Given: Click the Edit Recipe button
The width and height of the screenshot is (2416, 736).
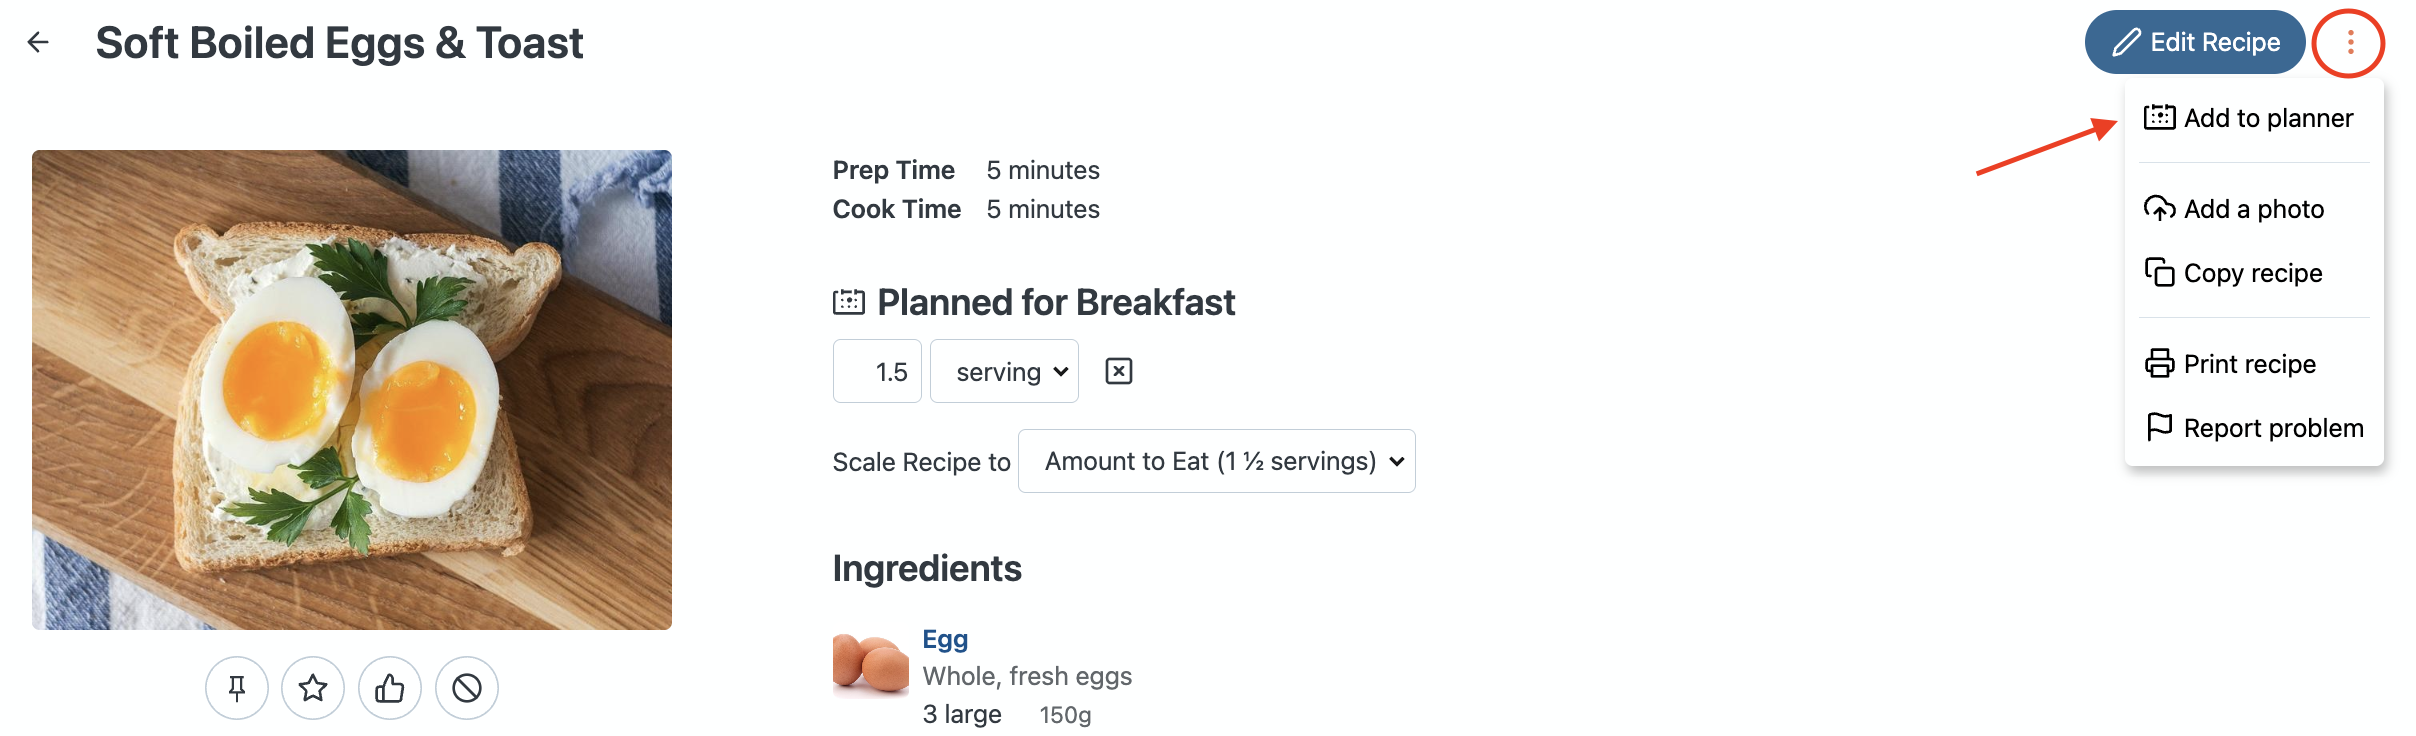Looking at the screenshot, I should pyautogui.click(x=2195, y=42).
